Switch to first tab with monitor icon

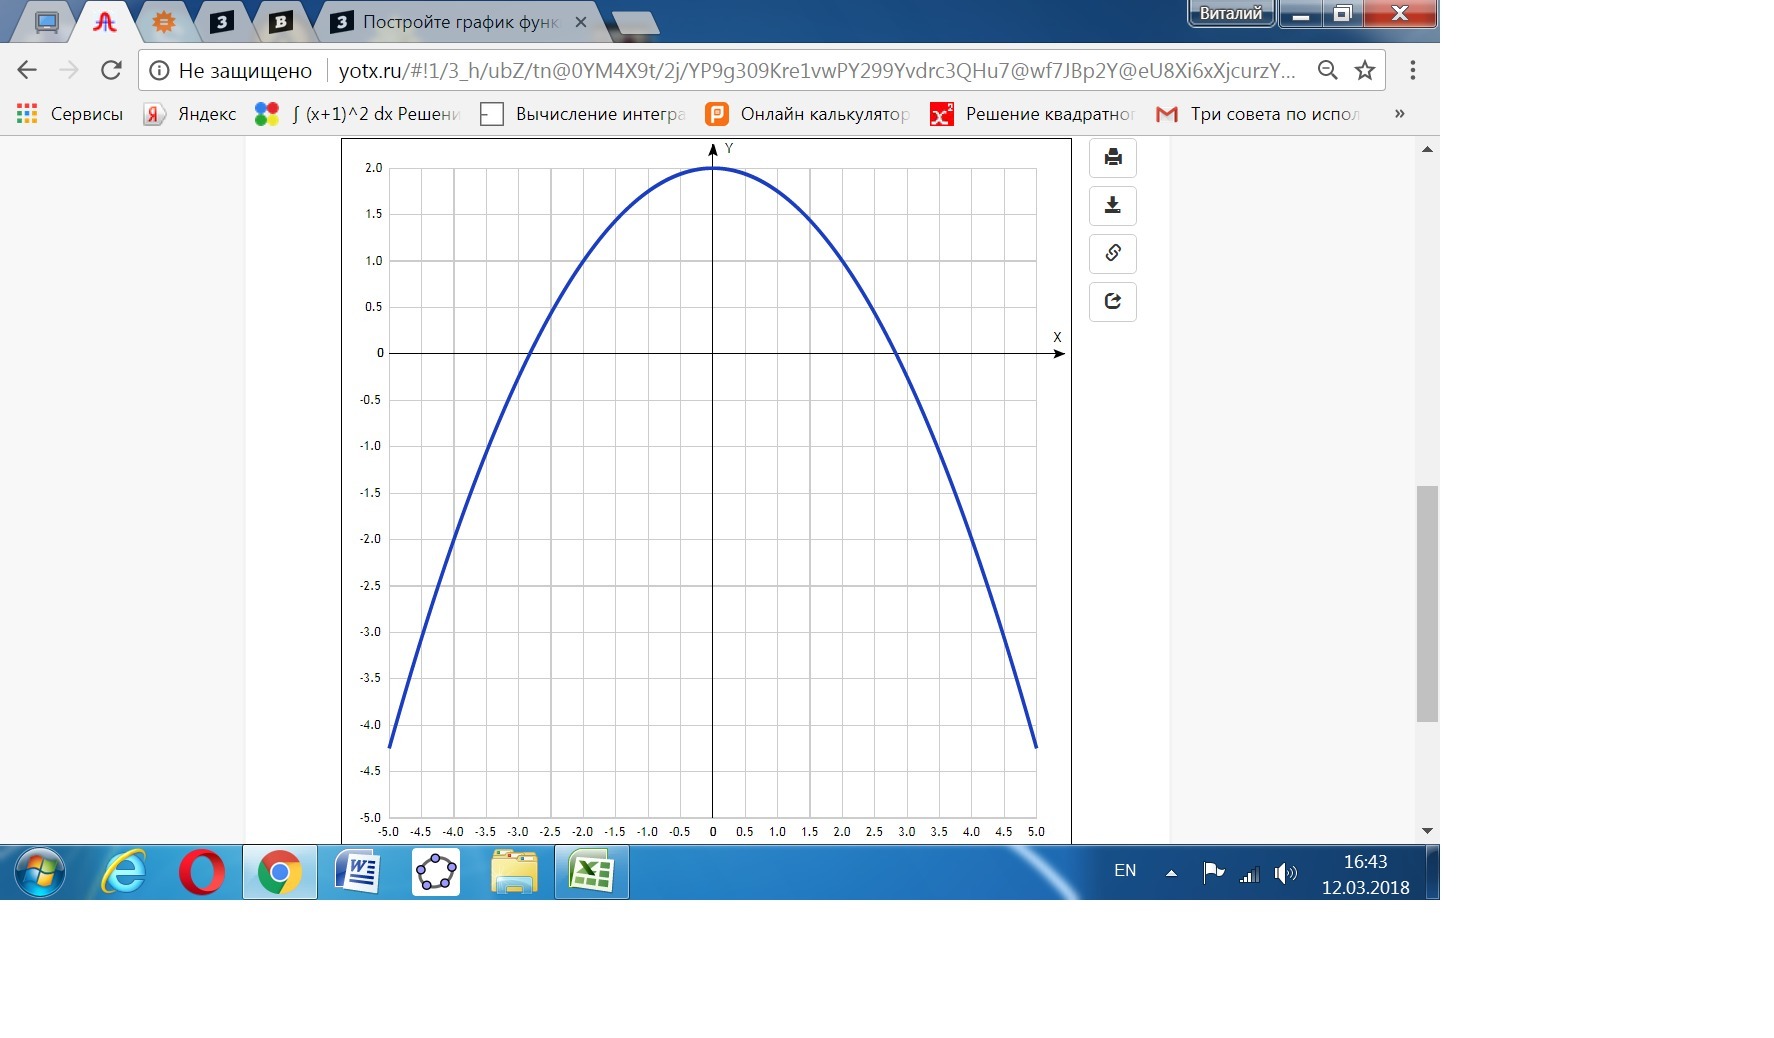pyautogui.click(x=46, y=22)
